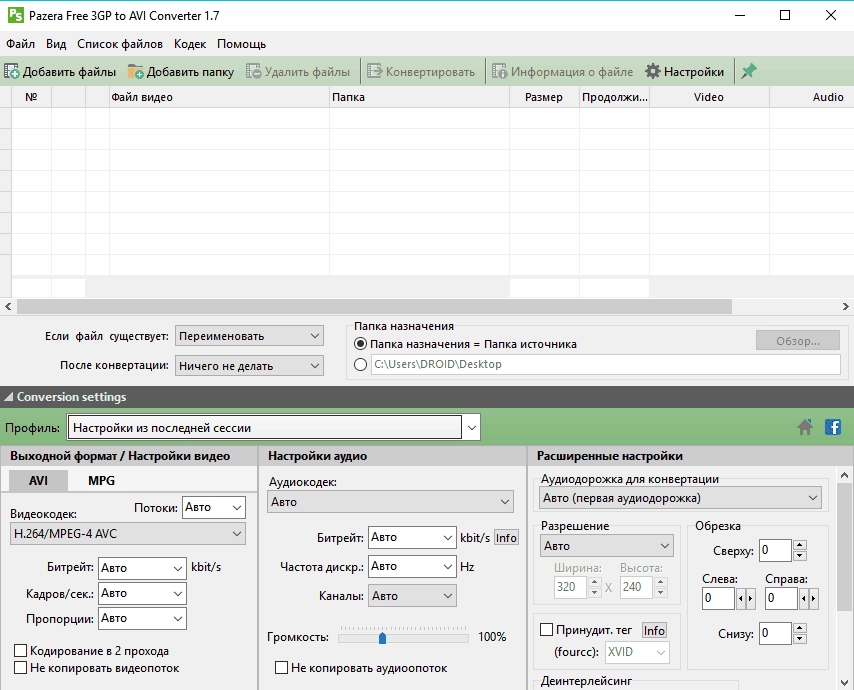Click the Video column header
Image resolution: width=854 pixels, height=690 pixels.
click(x=709, y=97)
